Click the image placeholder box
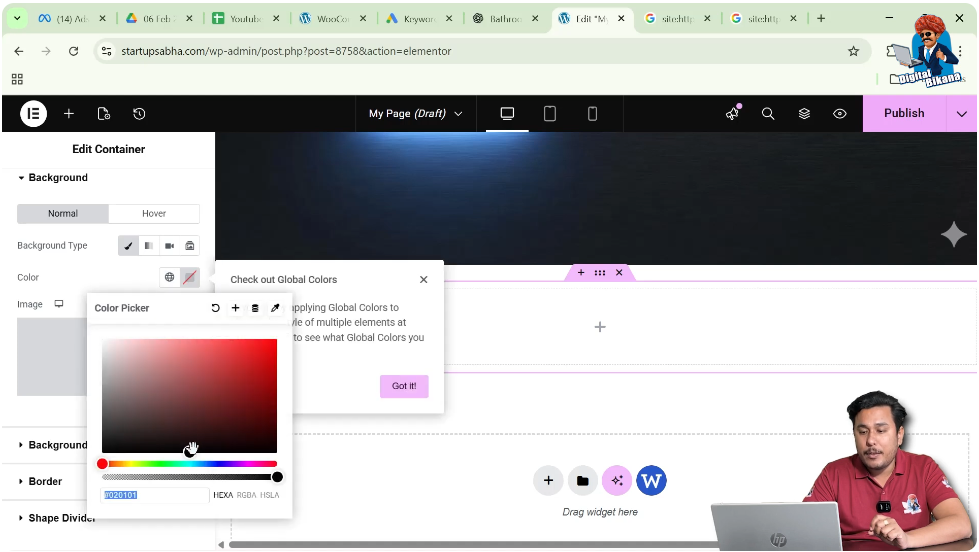Image resolution: width=979 pixels, height=552 pixels. click(x=52, y=357)
